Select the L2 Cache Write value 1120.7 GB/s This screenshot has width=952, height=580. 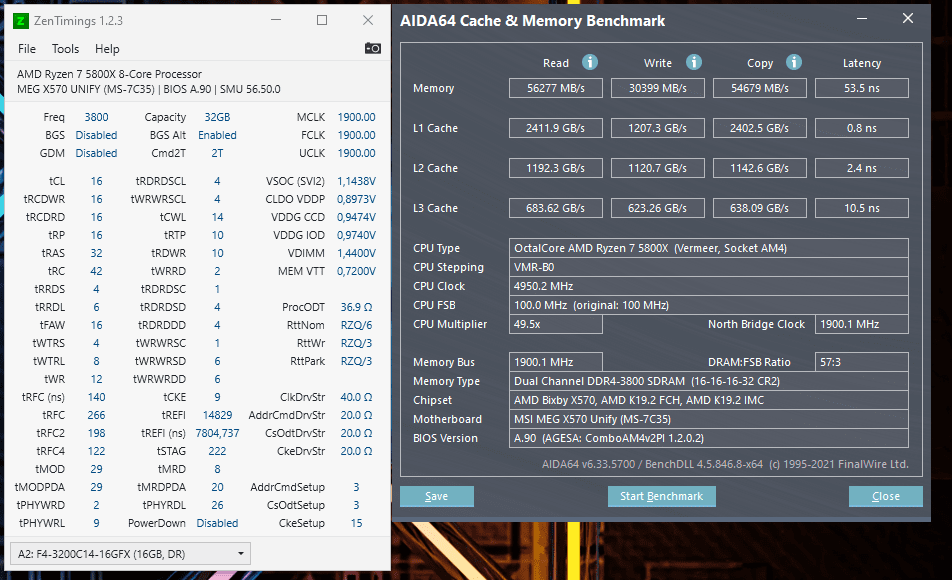tap(658, 168)
